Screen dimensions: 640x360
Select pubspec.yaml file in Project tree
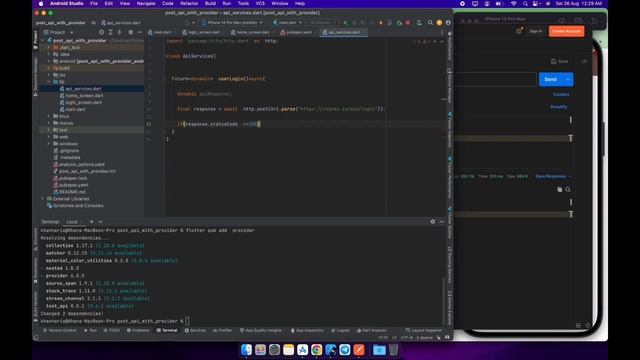pyautogui.click(x=73, y=185)
